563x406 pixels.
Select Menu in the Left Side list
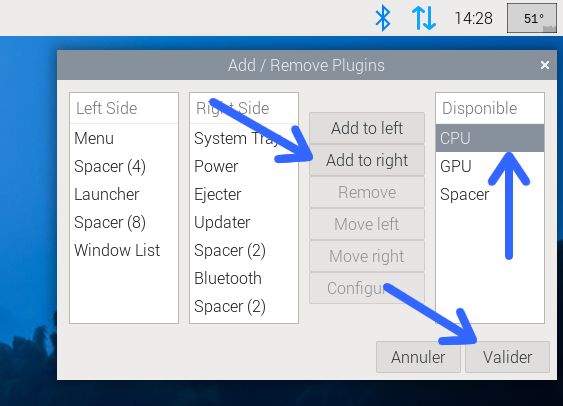[124, 138]
